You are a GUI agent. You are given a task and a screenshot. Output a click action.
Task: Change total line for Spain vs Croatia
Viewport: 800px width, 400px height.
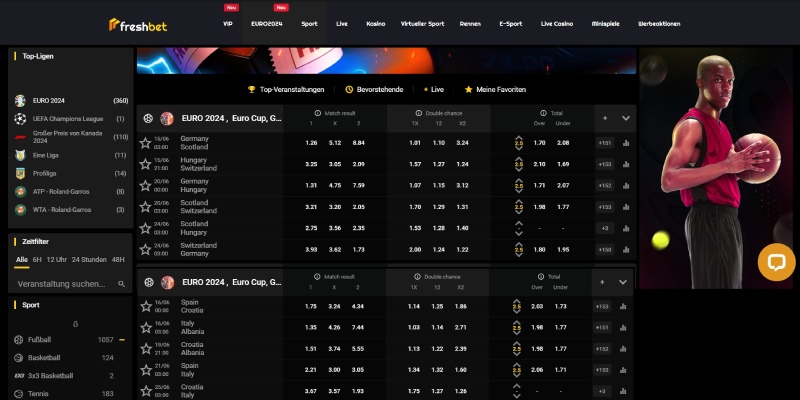517,307
